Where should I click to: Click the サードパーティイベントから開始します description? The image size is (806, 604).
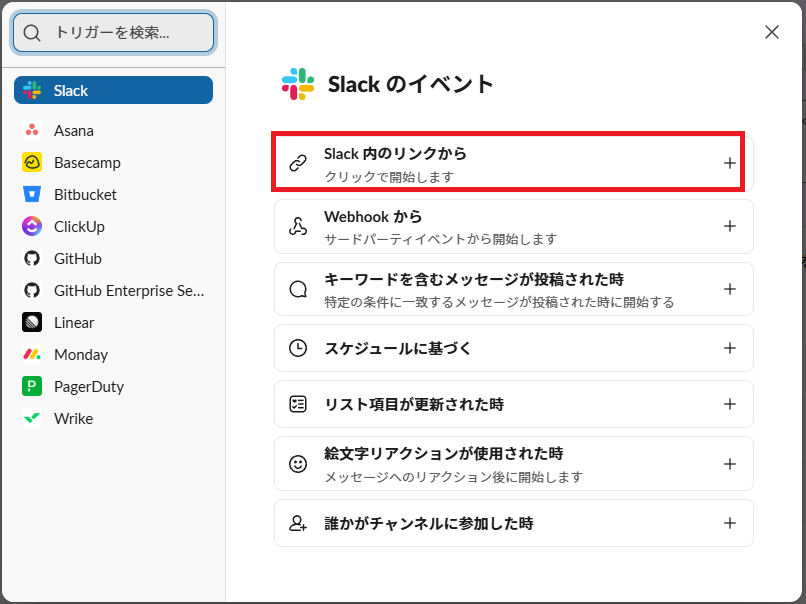point(441,239)
